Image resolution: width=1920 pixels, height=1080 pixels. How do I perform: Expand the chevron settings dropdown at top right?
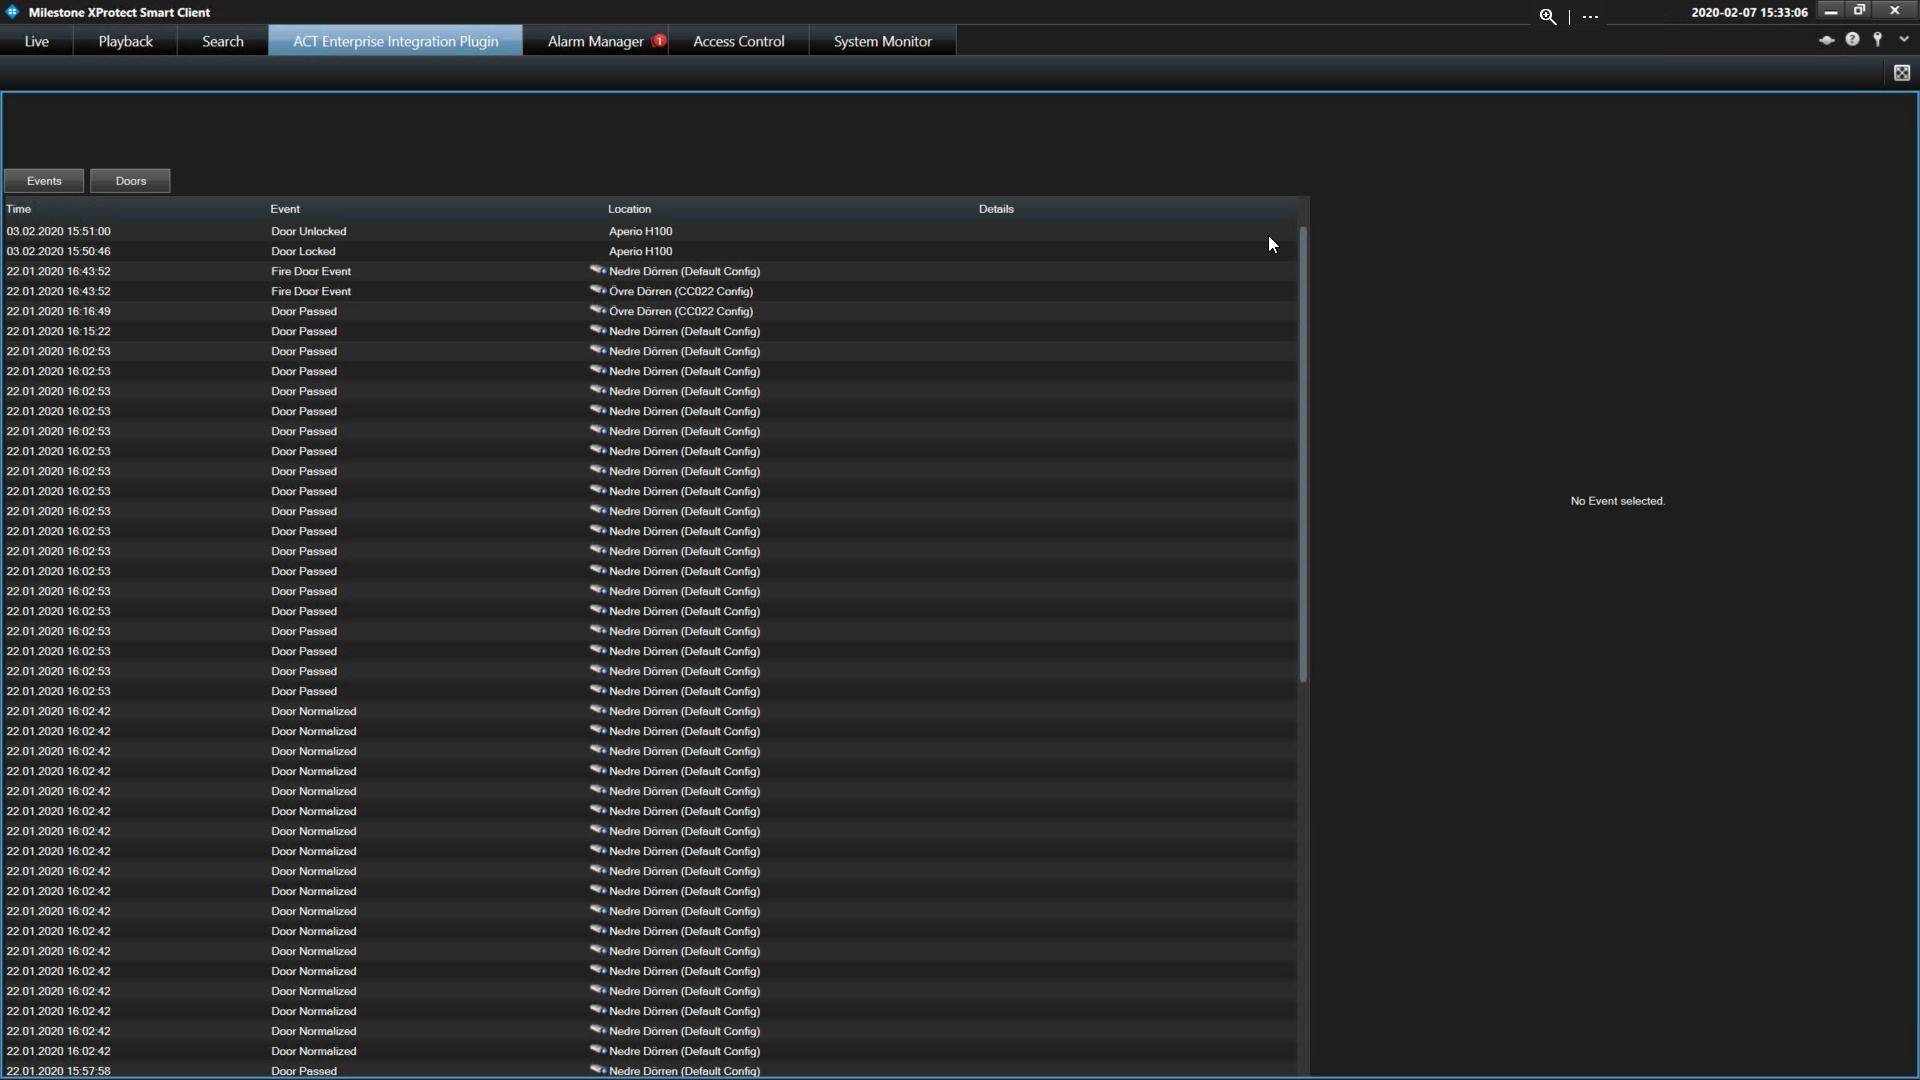coord(1904,39)
